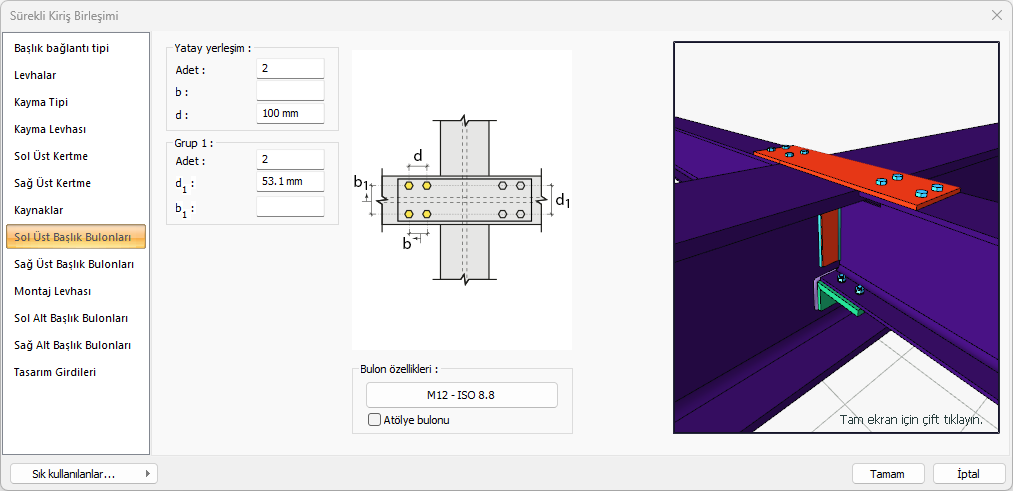Open the M12 - ISO 8.8 bolt selector

(x=461, y=395)
